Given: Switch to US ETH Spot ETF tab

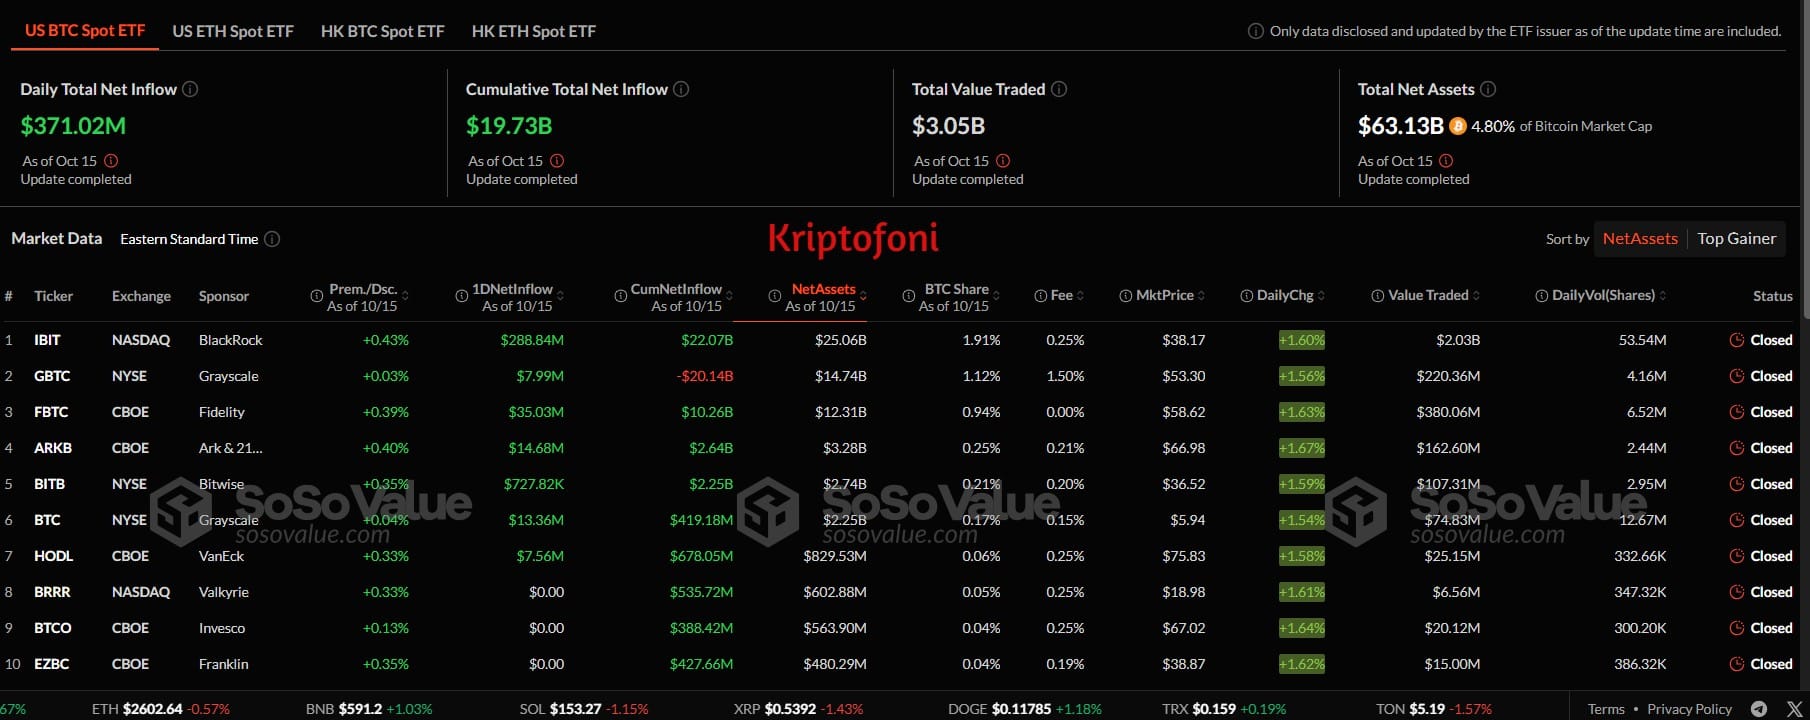Looking at the screenshot, I should pos(233,31).
